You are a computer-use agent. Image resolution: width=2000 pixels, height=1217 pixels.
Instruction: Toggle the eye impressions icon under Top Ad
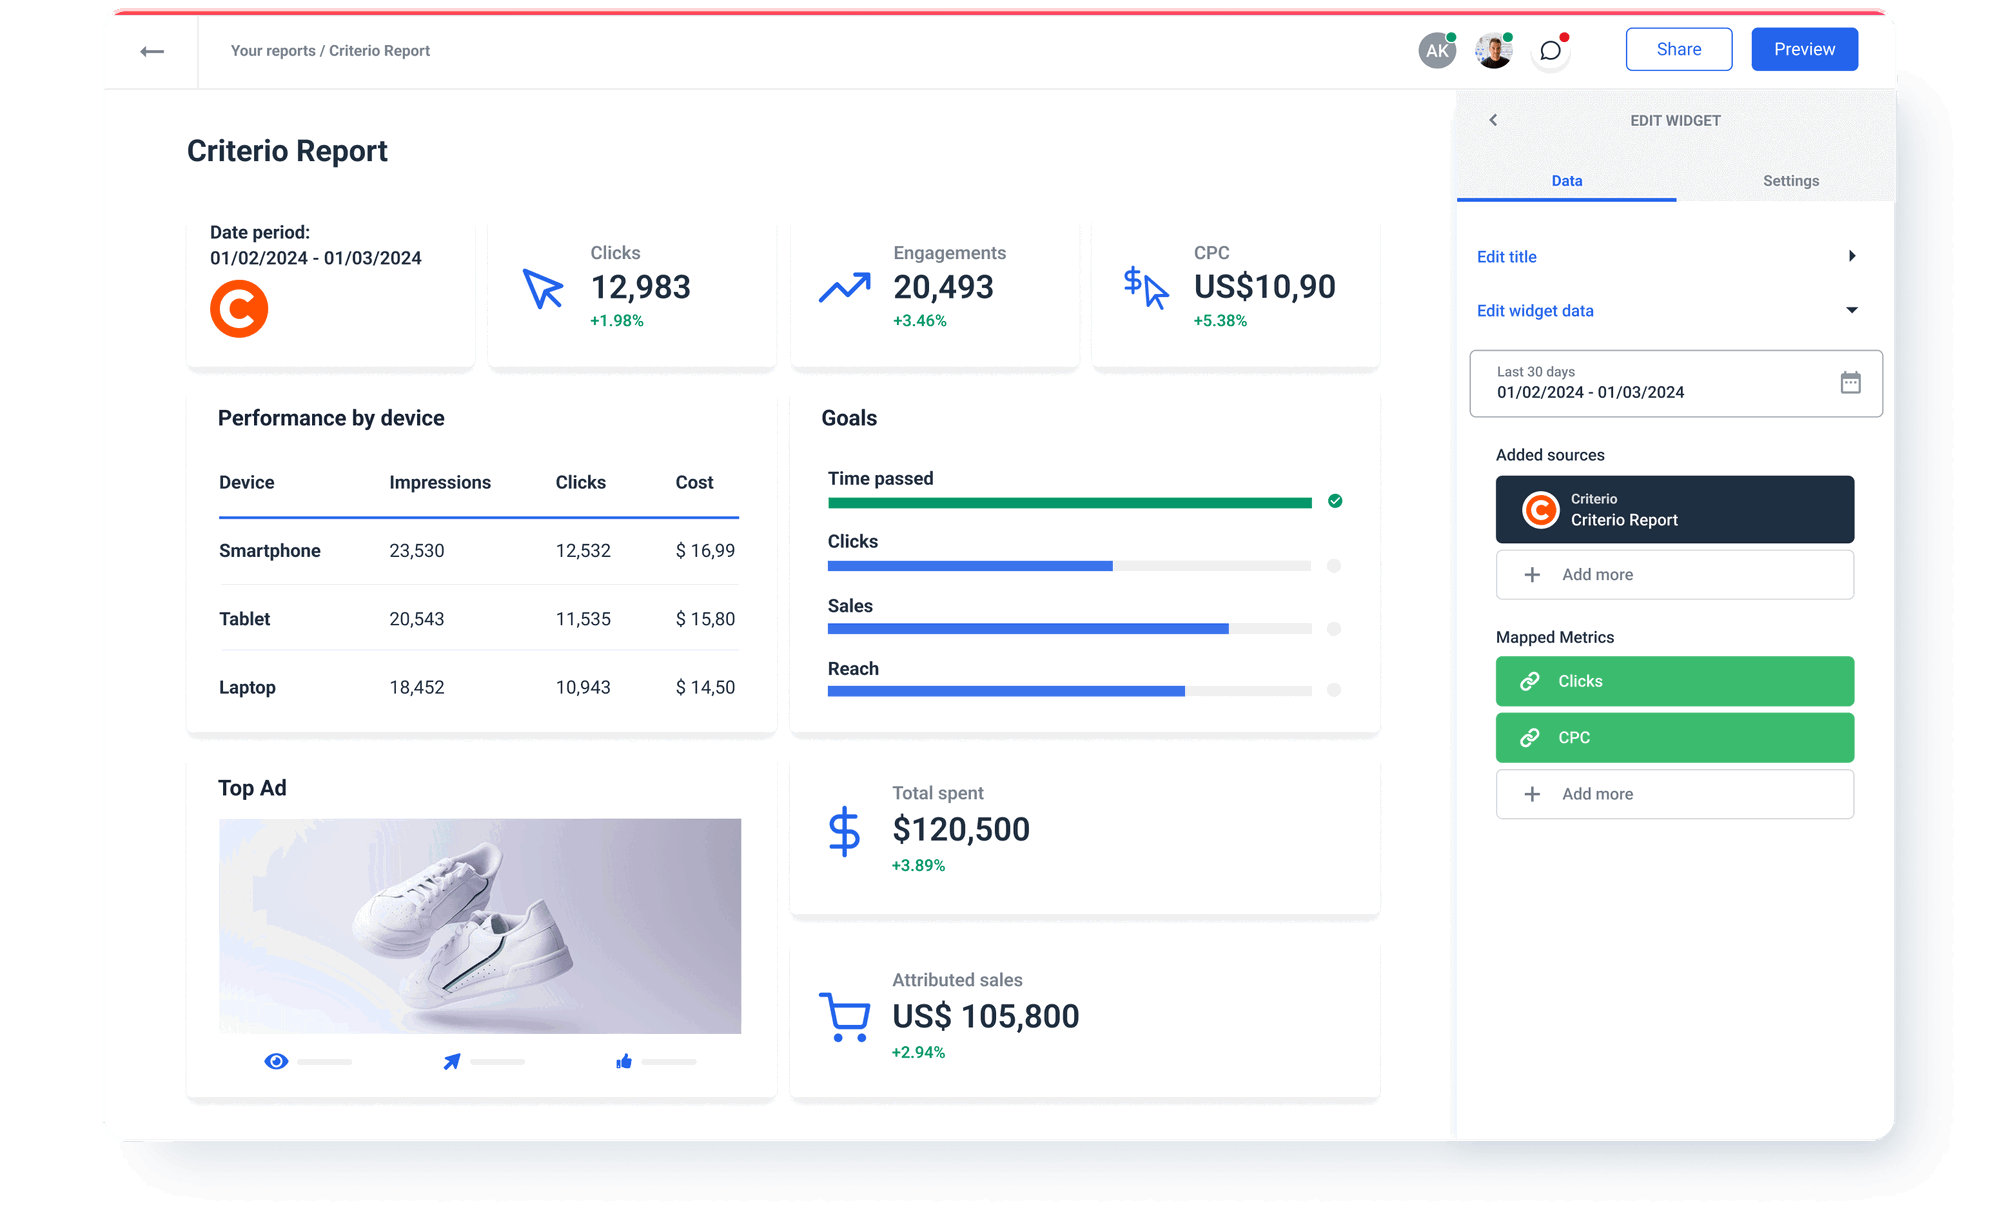(x=277, y=1061)
